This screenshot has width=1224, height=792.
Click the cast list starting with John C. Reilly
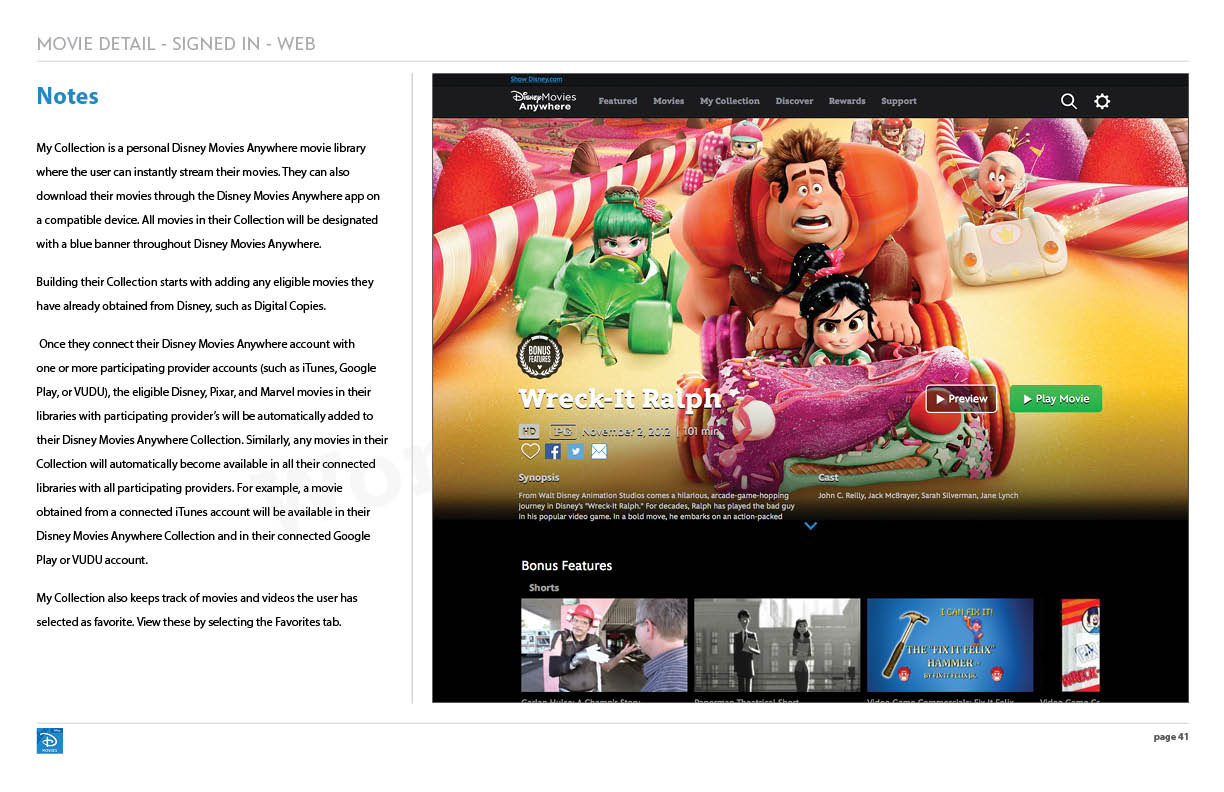click(918, 495)
